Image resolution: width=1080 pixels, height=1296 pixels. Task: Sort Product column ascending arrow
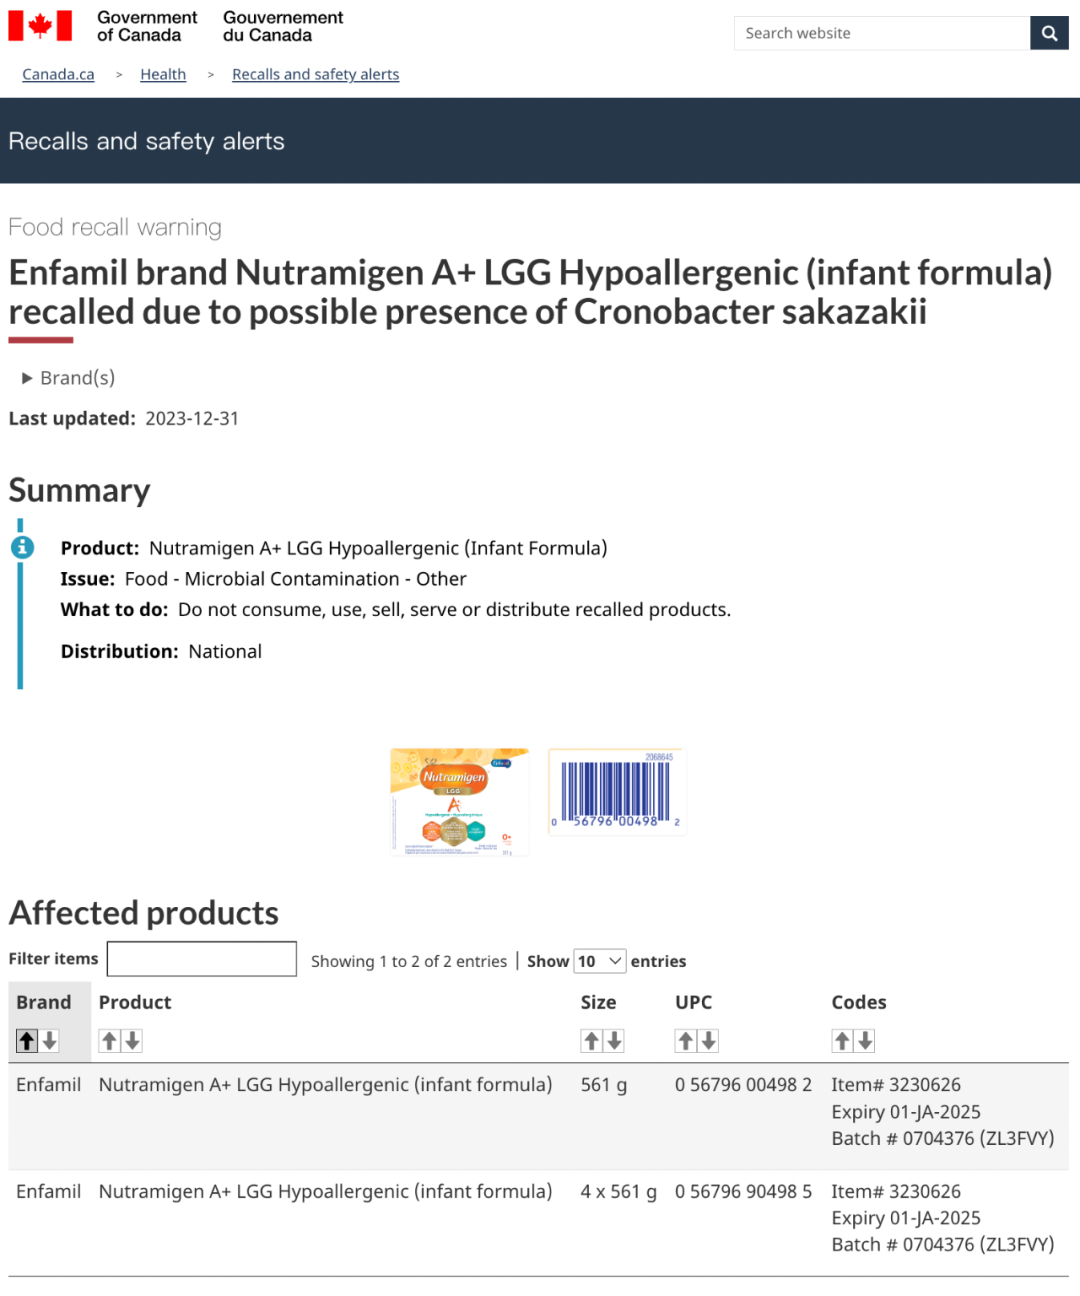point(110,1041)
